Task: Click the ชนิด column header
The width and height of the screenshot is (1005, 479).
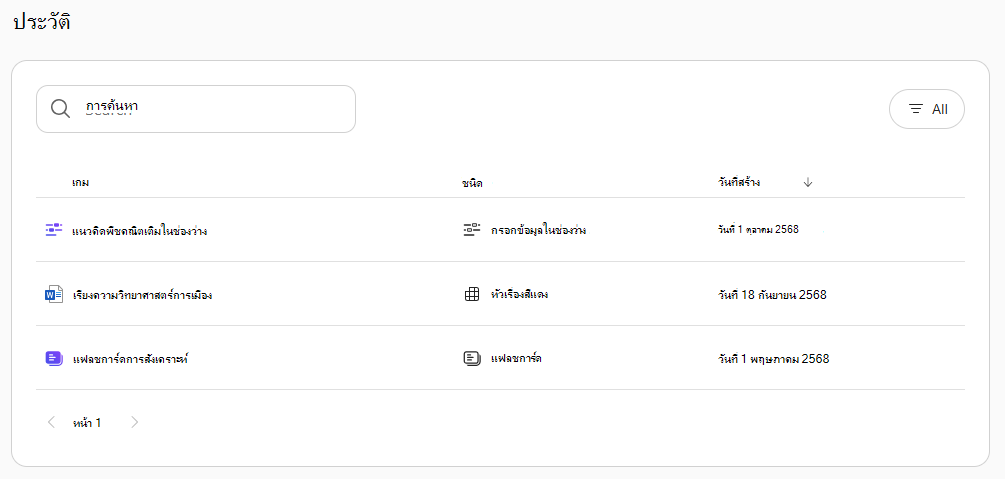Action: 472,183
